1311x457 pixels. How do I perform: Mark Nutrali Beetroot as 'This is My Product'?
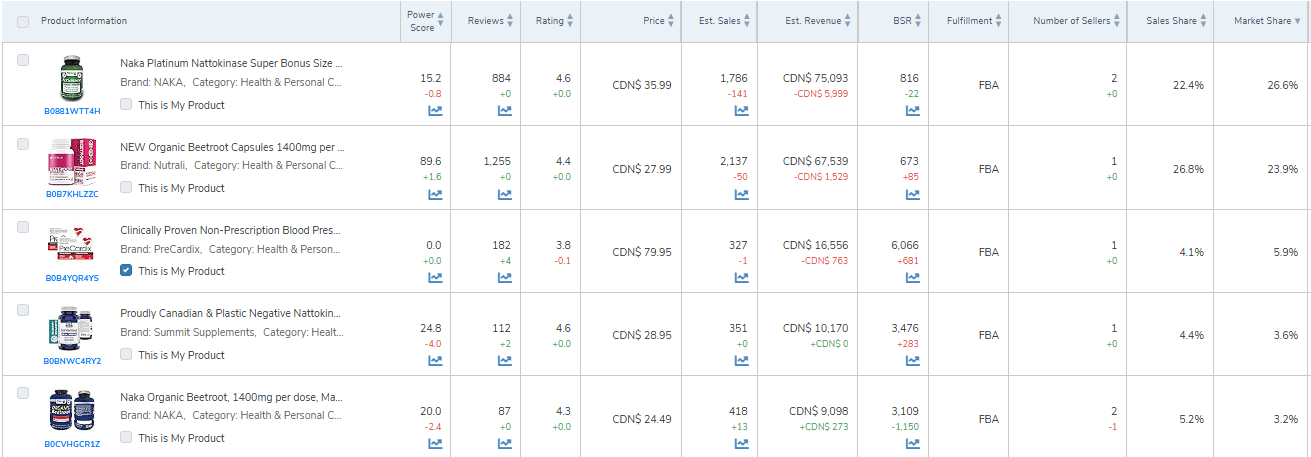click(126, 187)
